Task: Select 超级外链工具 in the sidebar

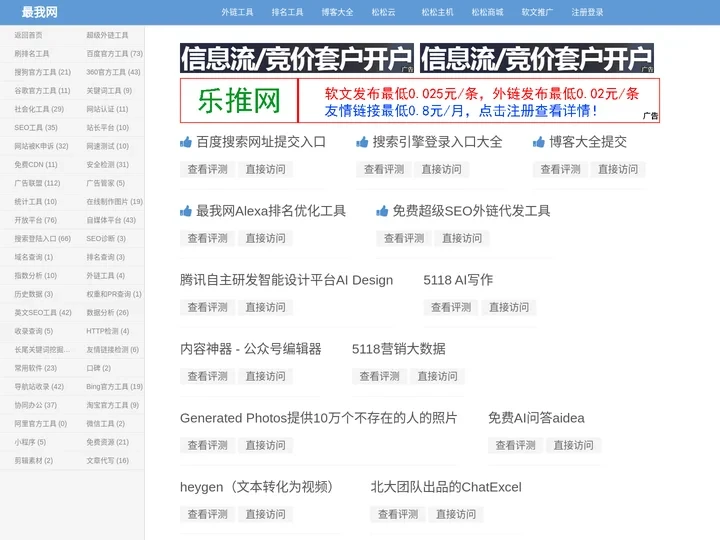Action: pos(107,35)
